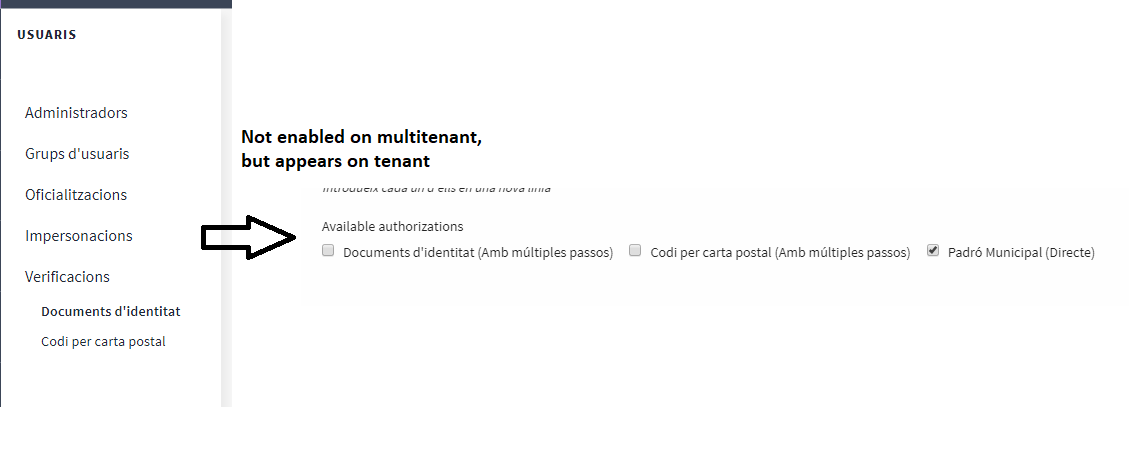Select Impersonacions in the sidebar

pos(79,236)
